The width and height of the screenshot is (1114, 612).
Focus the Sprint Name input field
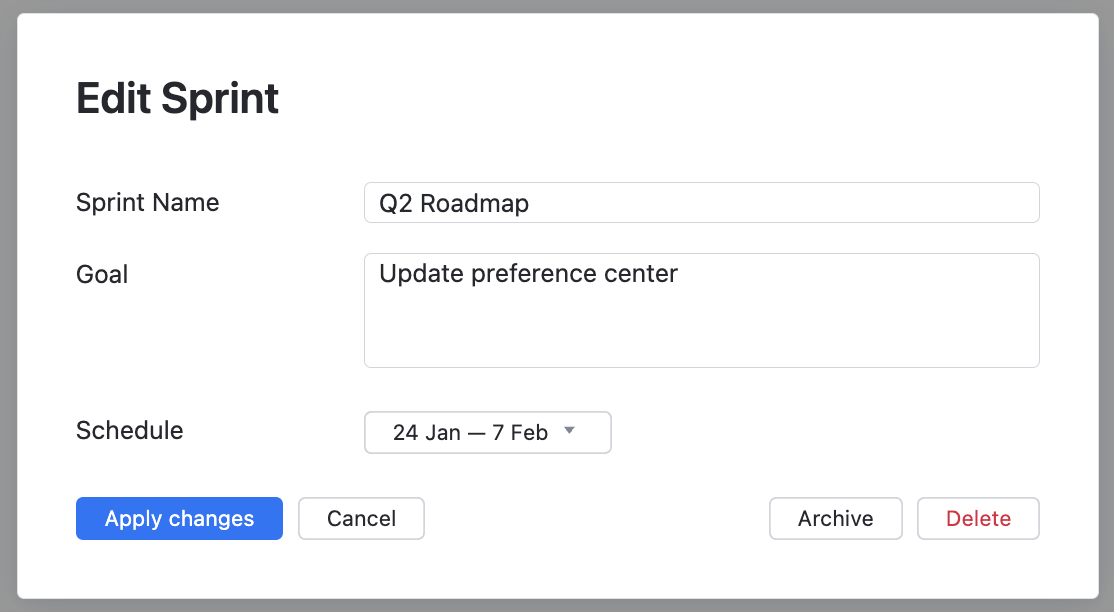(700, 203)
